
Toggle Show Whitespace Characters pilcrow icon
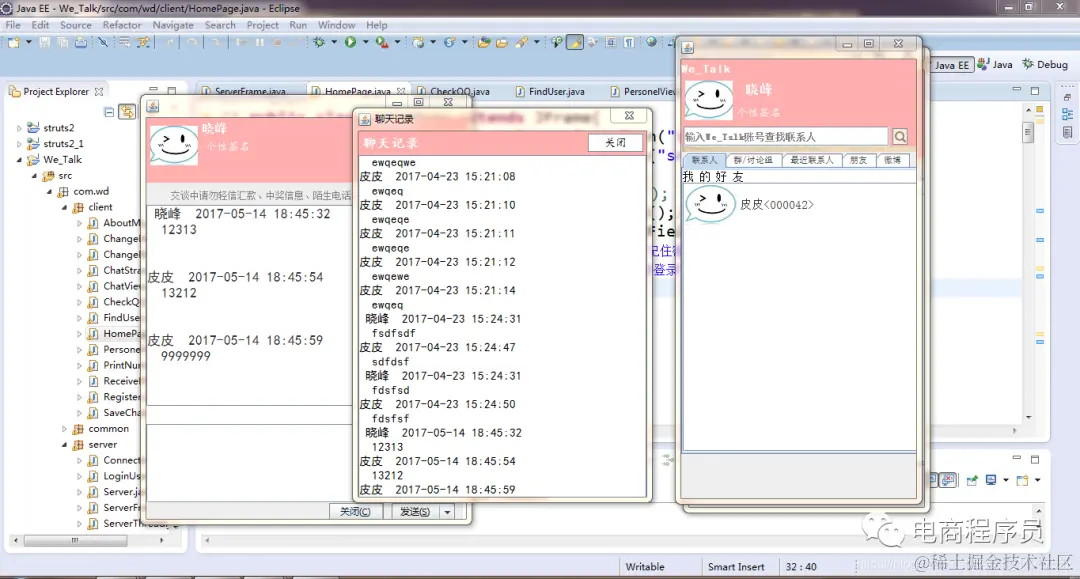point(629,43)
